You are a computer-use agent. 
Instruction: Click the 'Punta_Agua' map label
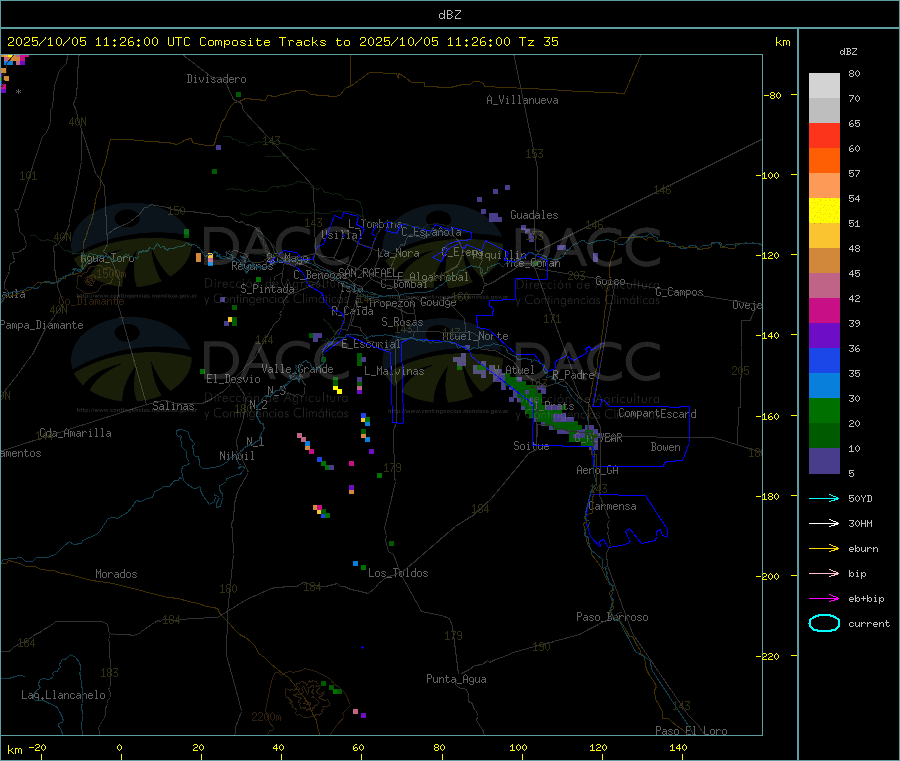coord(456,679)
